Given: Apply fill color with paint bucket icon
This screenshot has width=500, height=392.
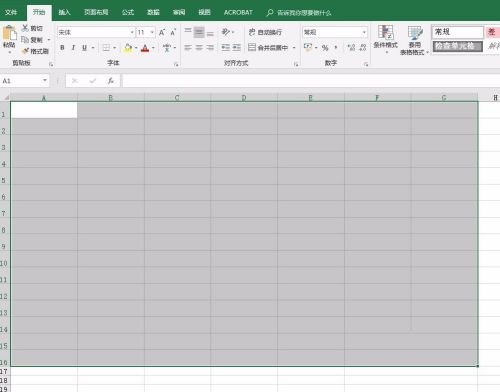Looking at the screenshot, I should pyautogui.click(x=128, y=48).
